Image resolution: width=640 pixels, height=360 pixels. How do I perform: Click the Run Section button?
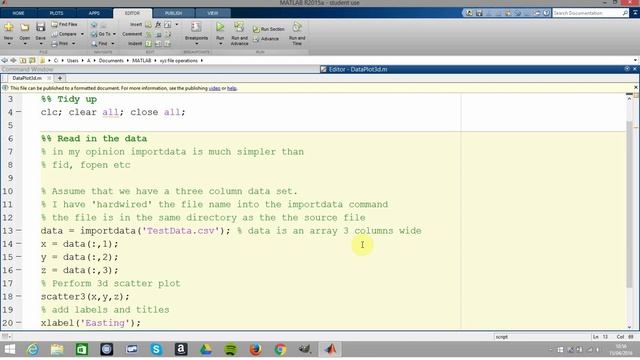(268, 29)
